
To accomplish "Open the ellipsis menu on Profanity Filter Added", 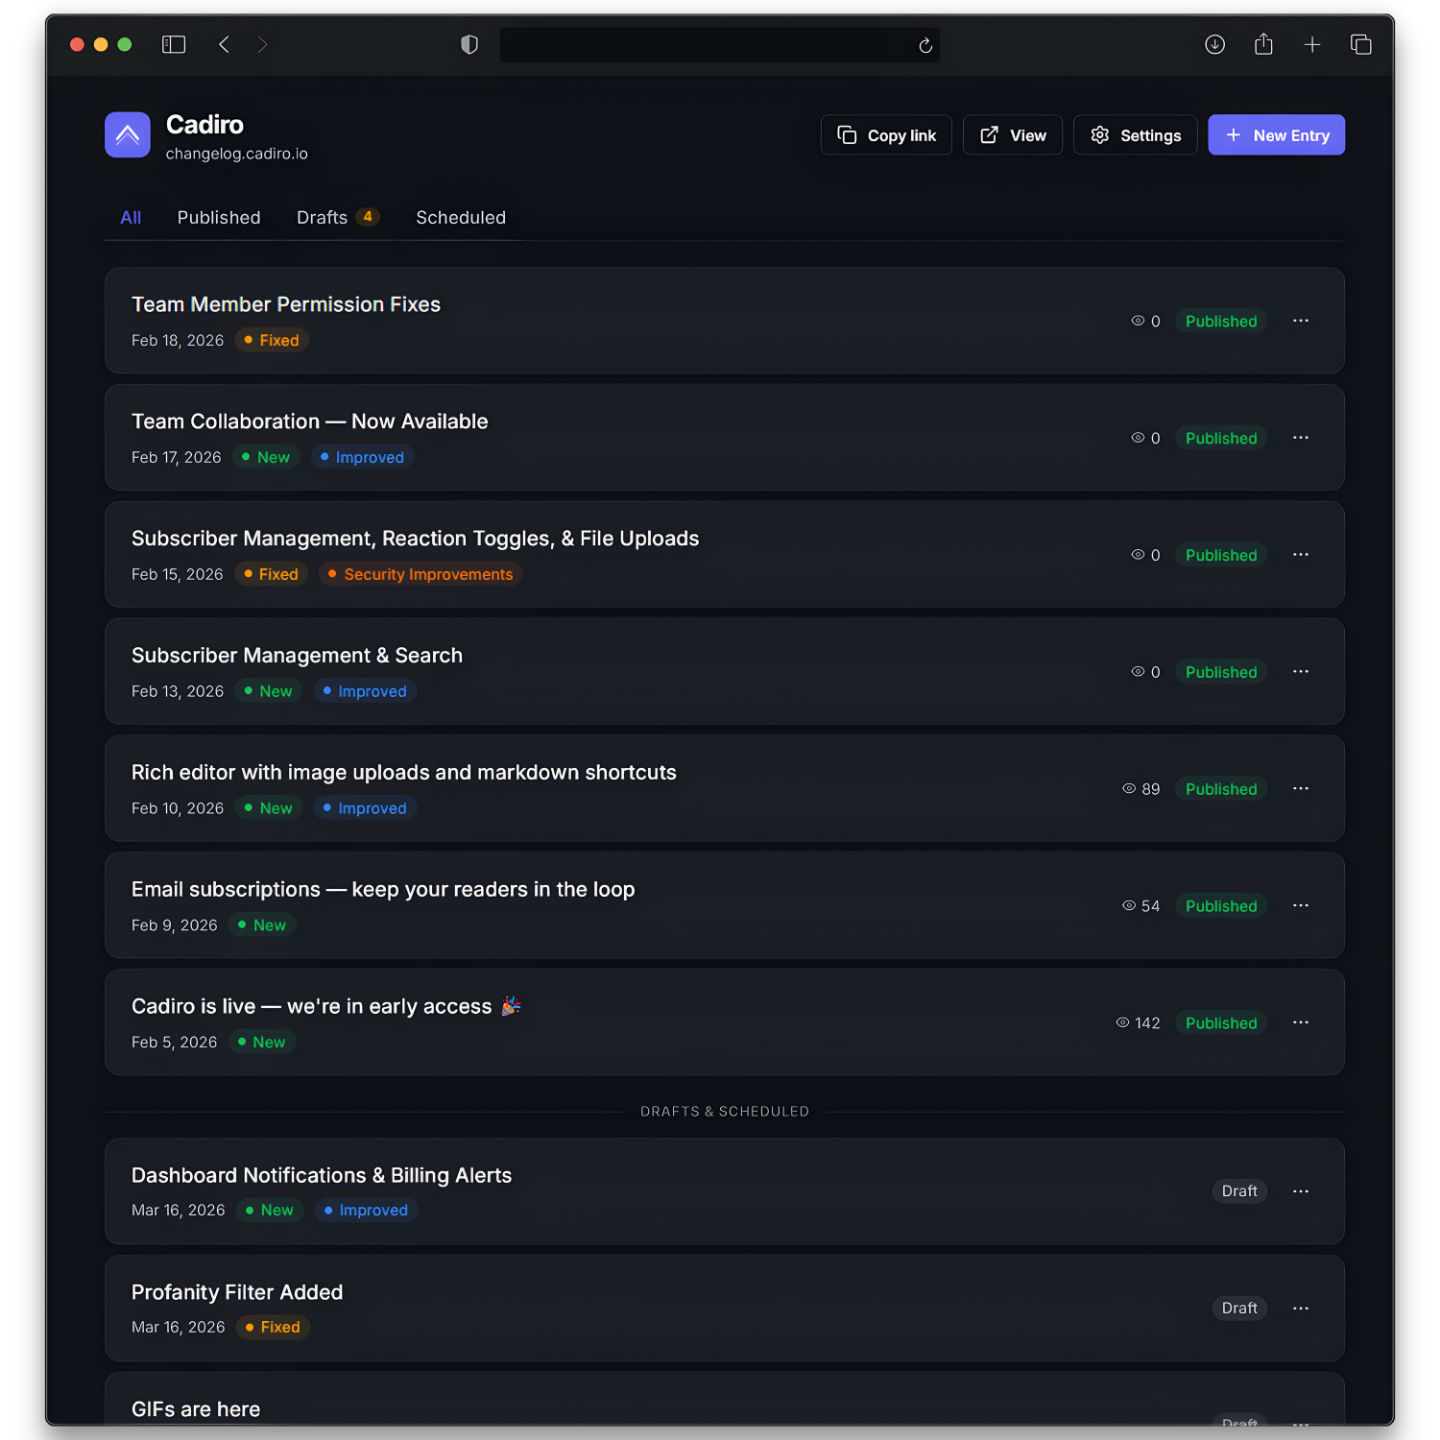I will click(1301, 1308).
